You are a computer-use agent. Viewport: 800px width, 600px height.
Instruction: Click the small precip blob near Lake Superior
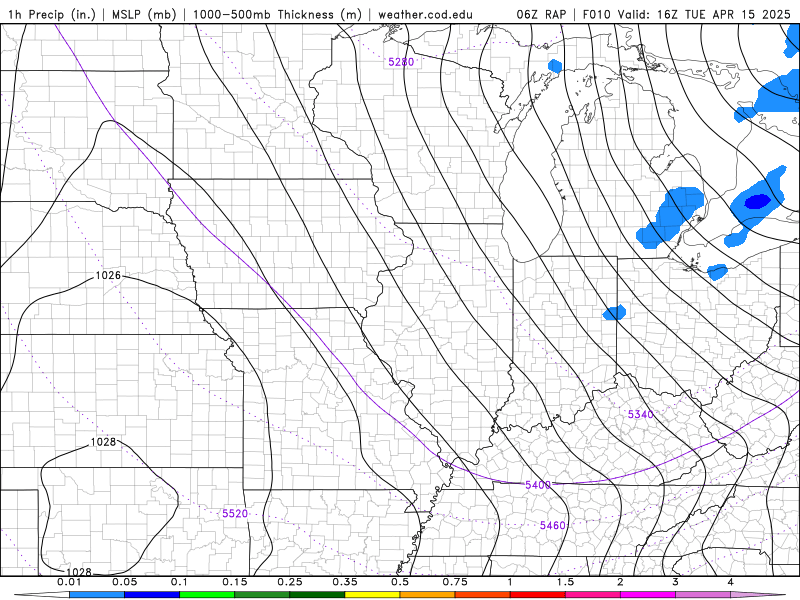coord(555,65)
